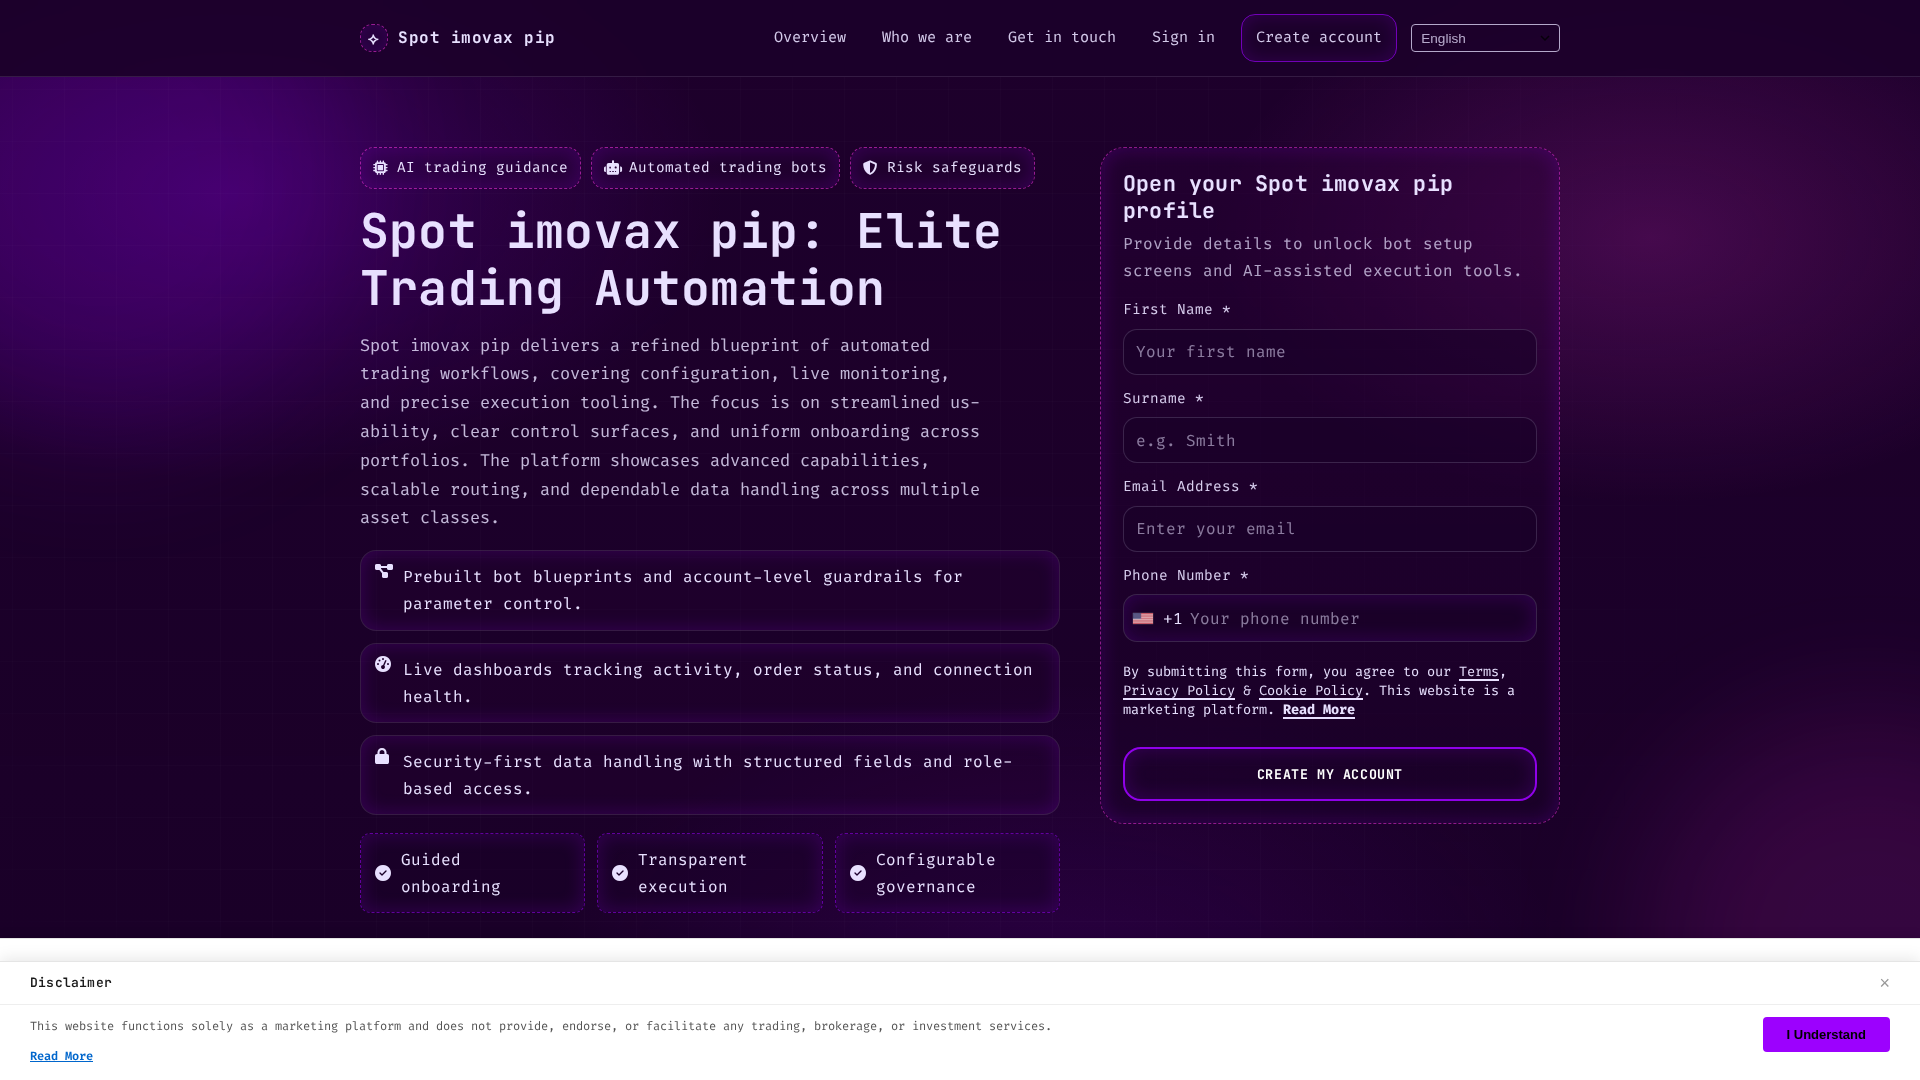This screenshot has width=1920, height=1080.
Task: Close the Disclaimer banner with the X
Action: tap(1884, 983)
